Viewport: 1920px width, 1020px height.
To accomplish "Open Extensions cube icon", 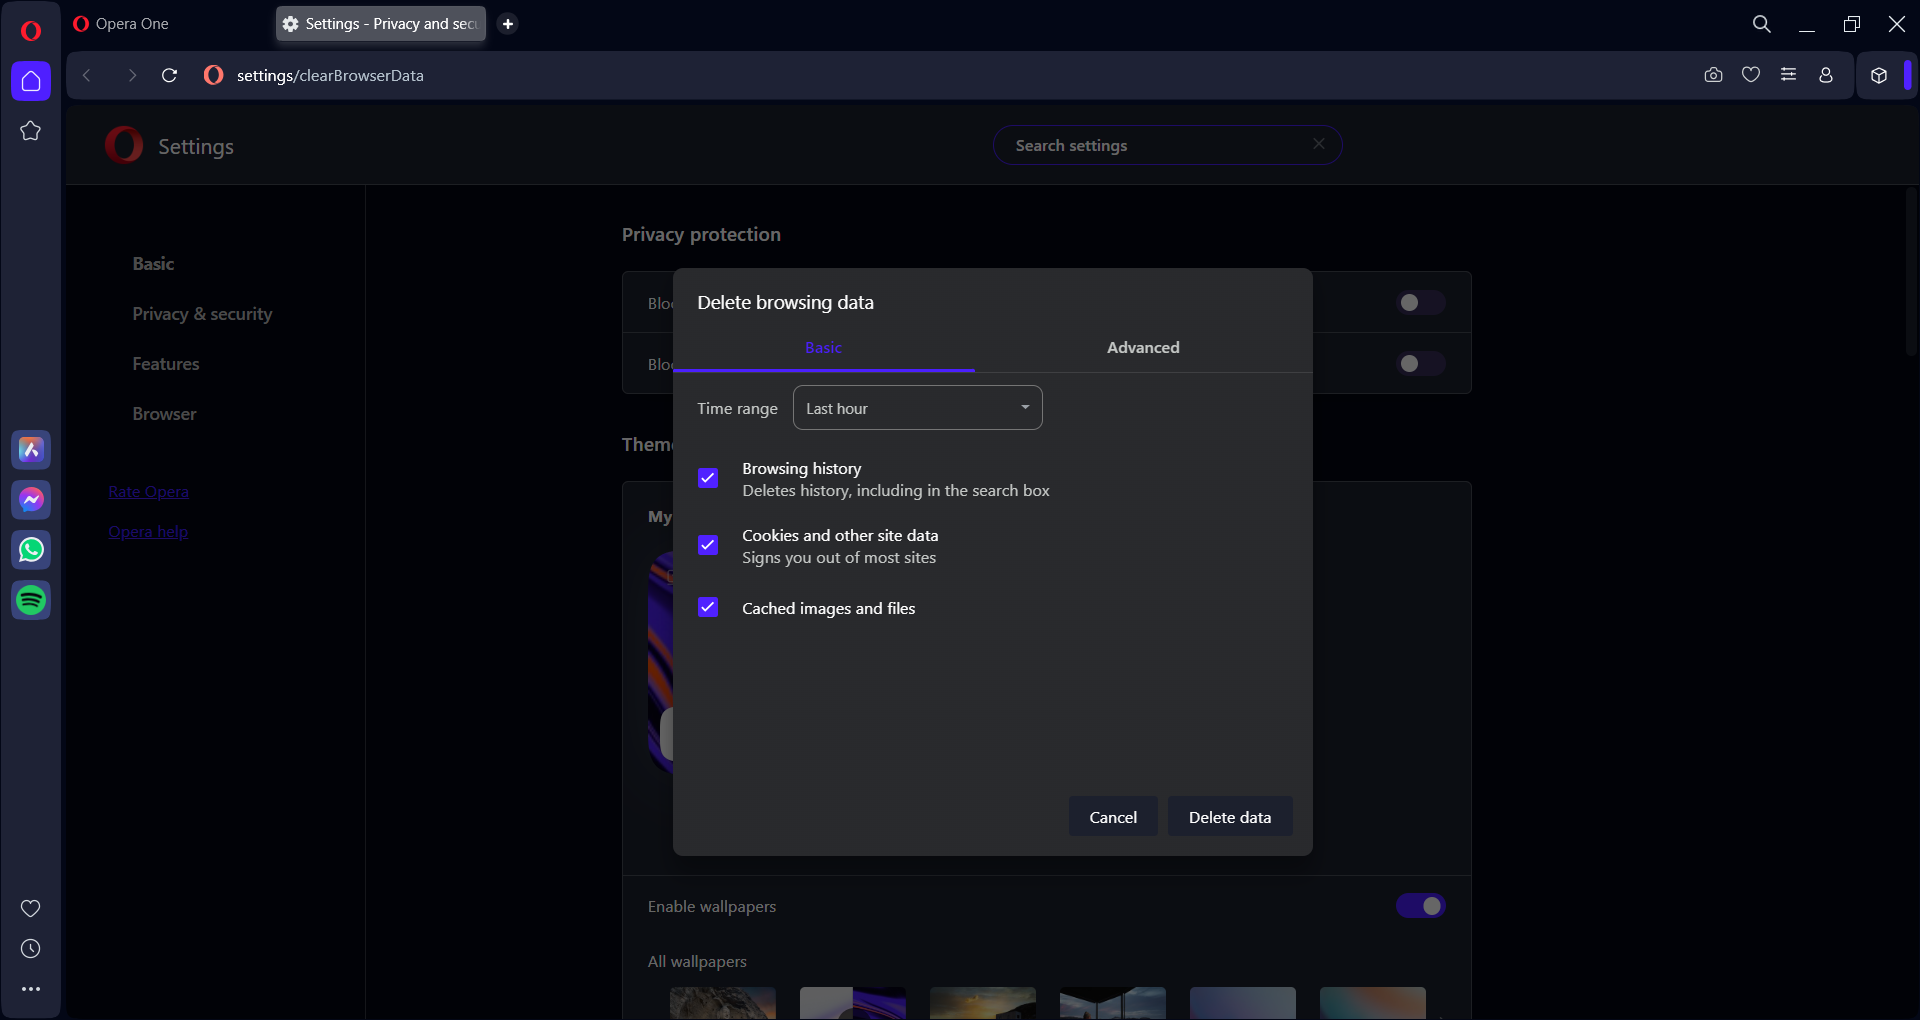I will (x=1879, y=76).
